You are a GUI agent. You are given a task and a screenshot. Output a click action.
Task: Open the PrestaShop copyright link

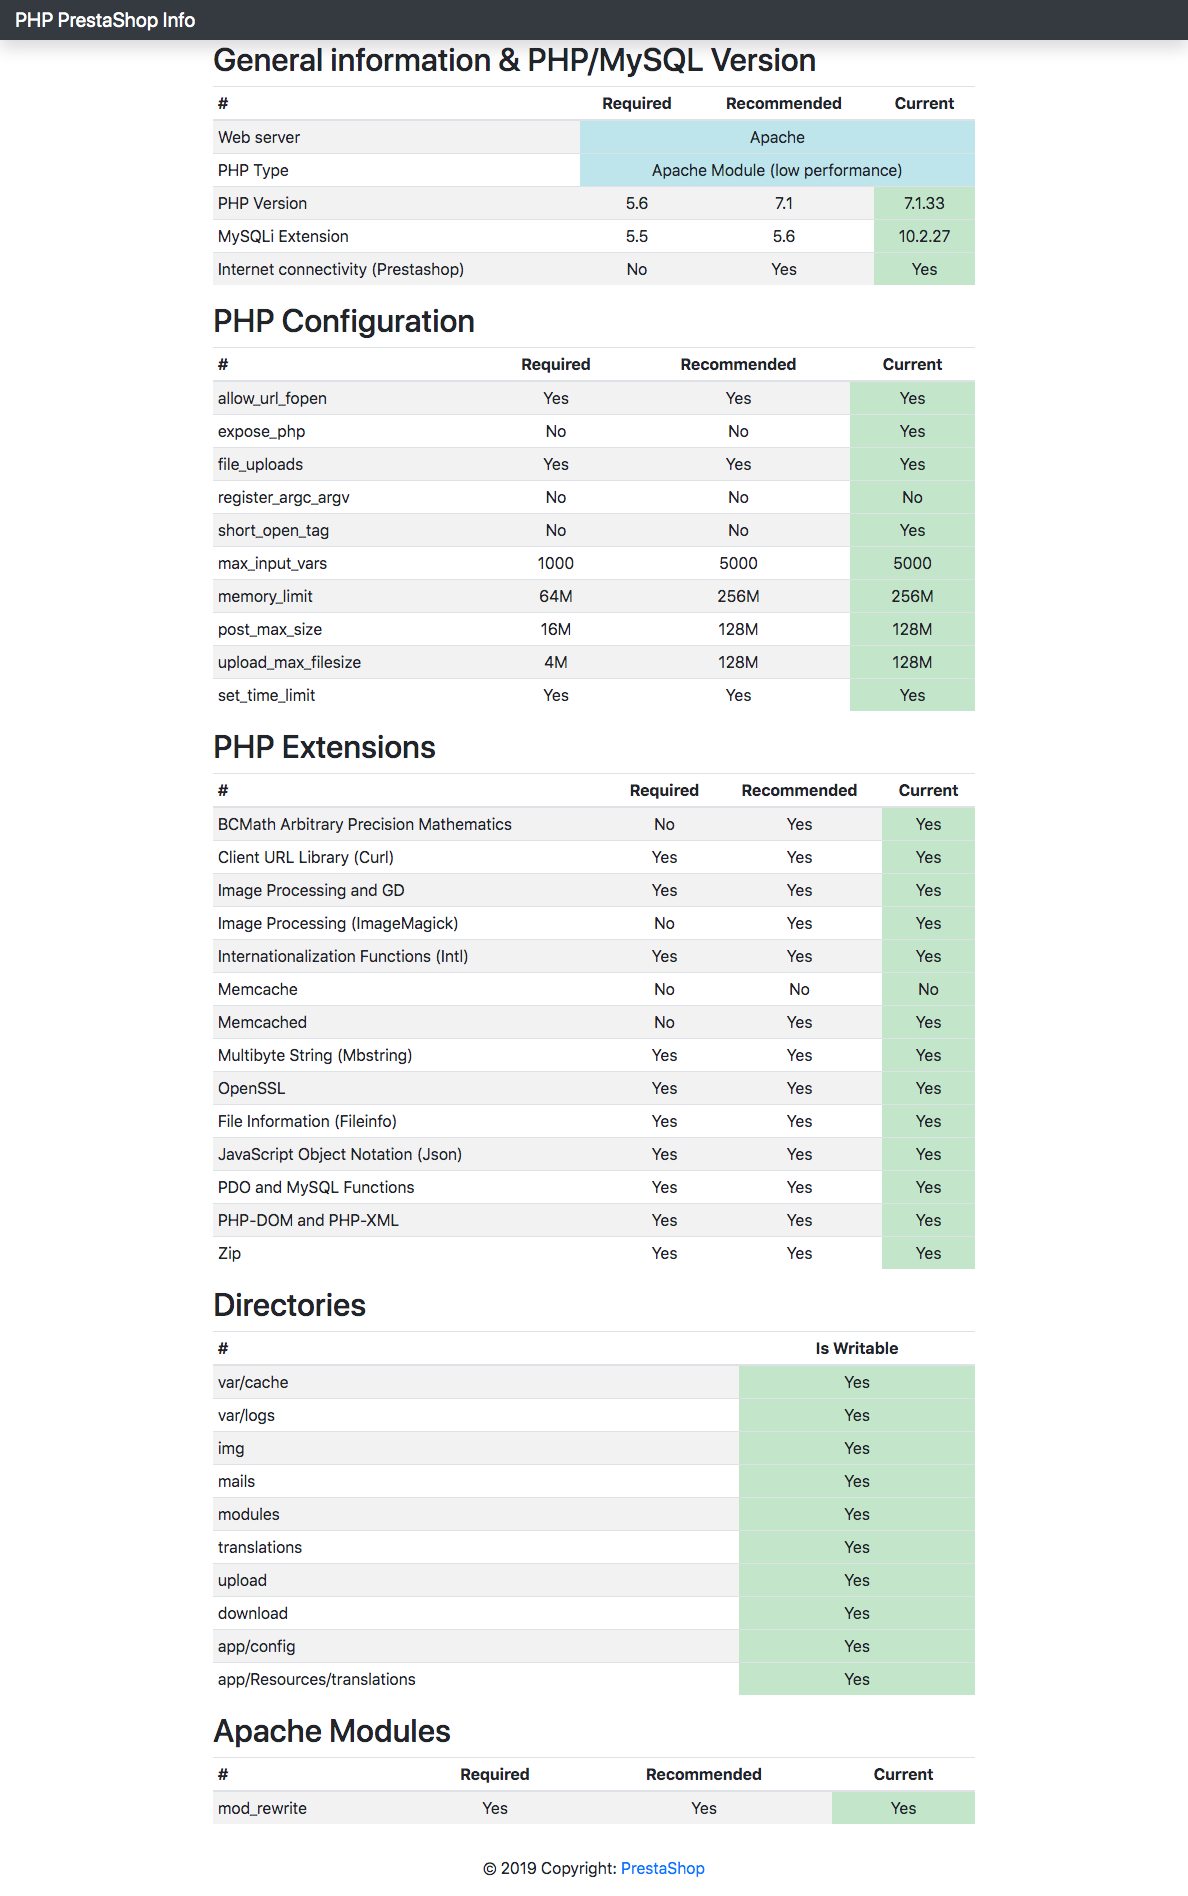point(662,1868)
